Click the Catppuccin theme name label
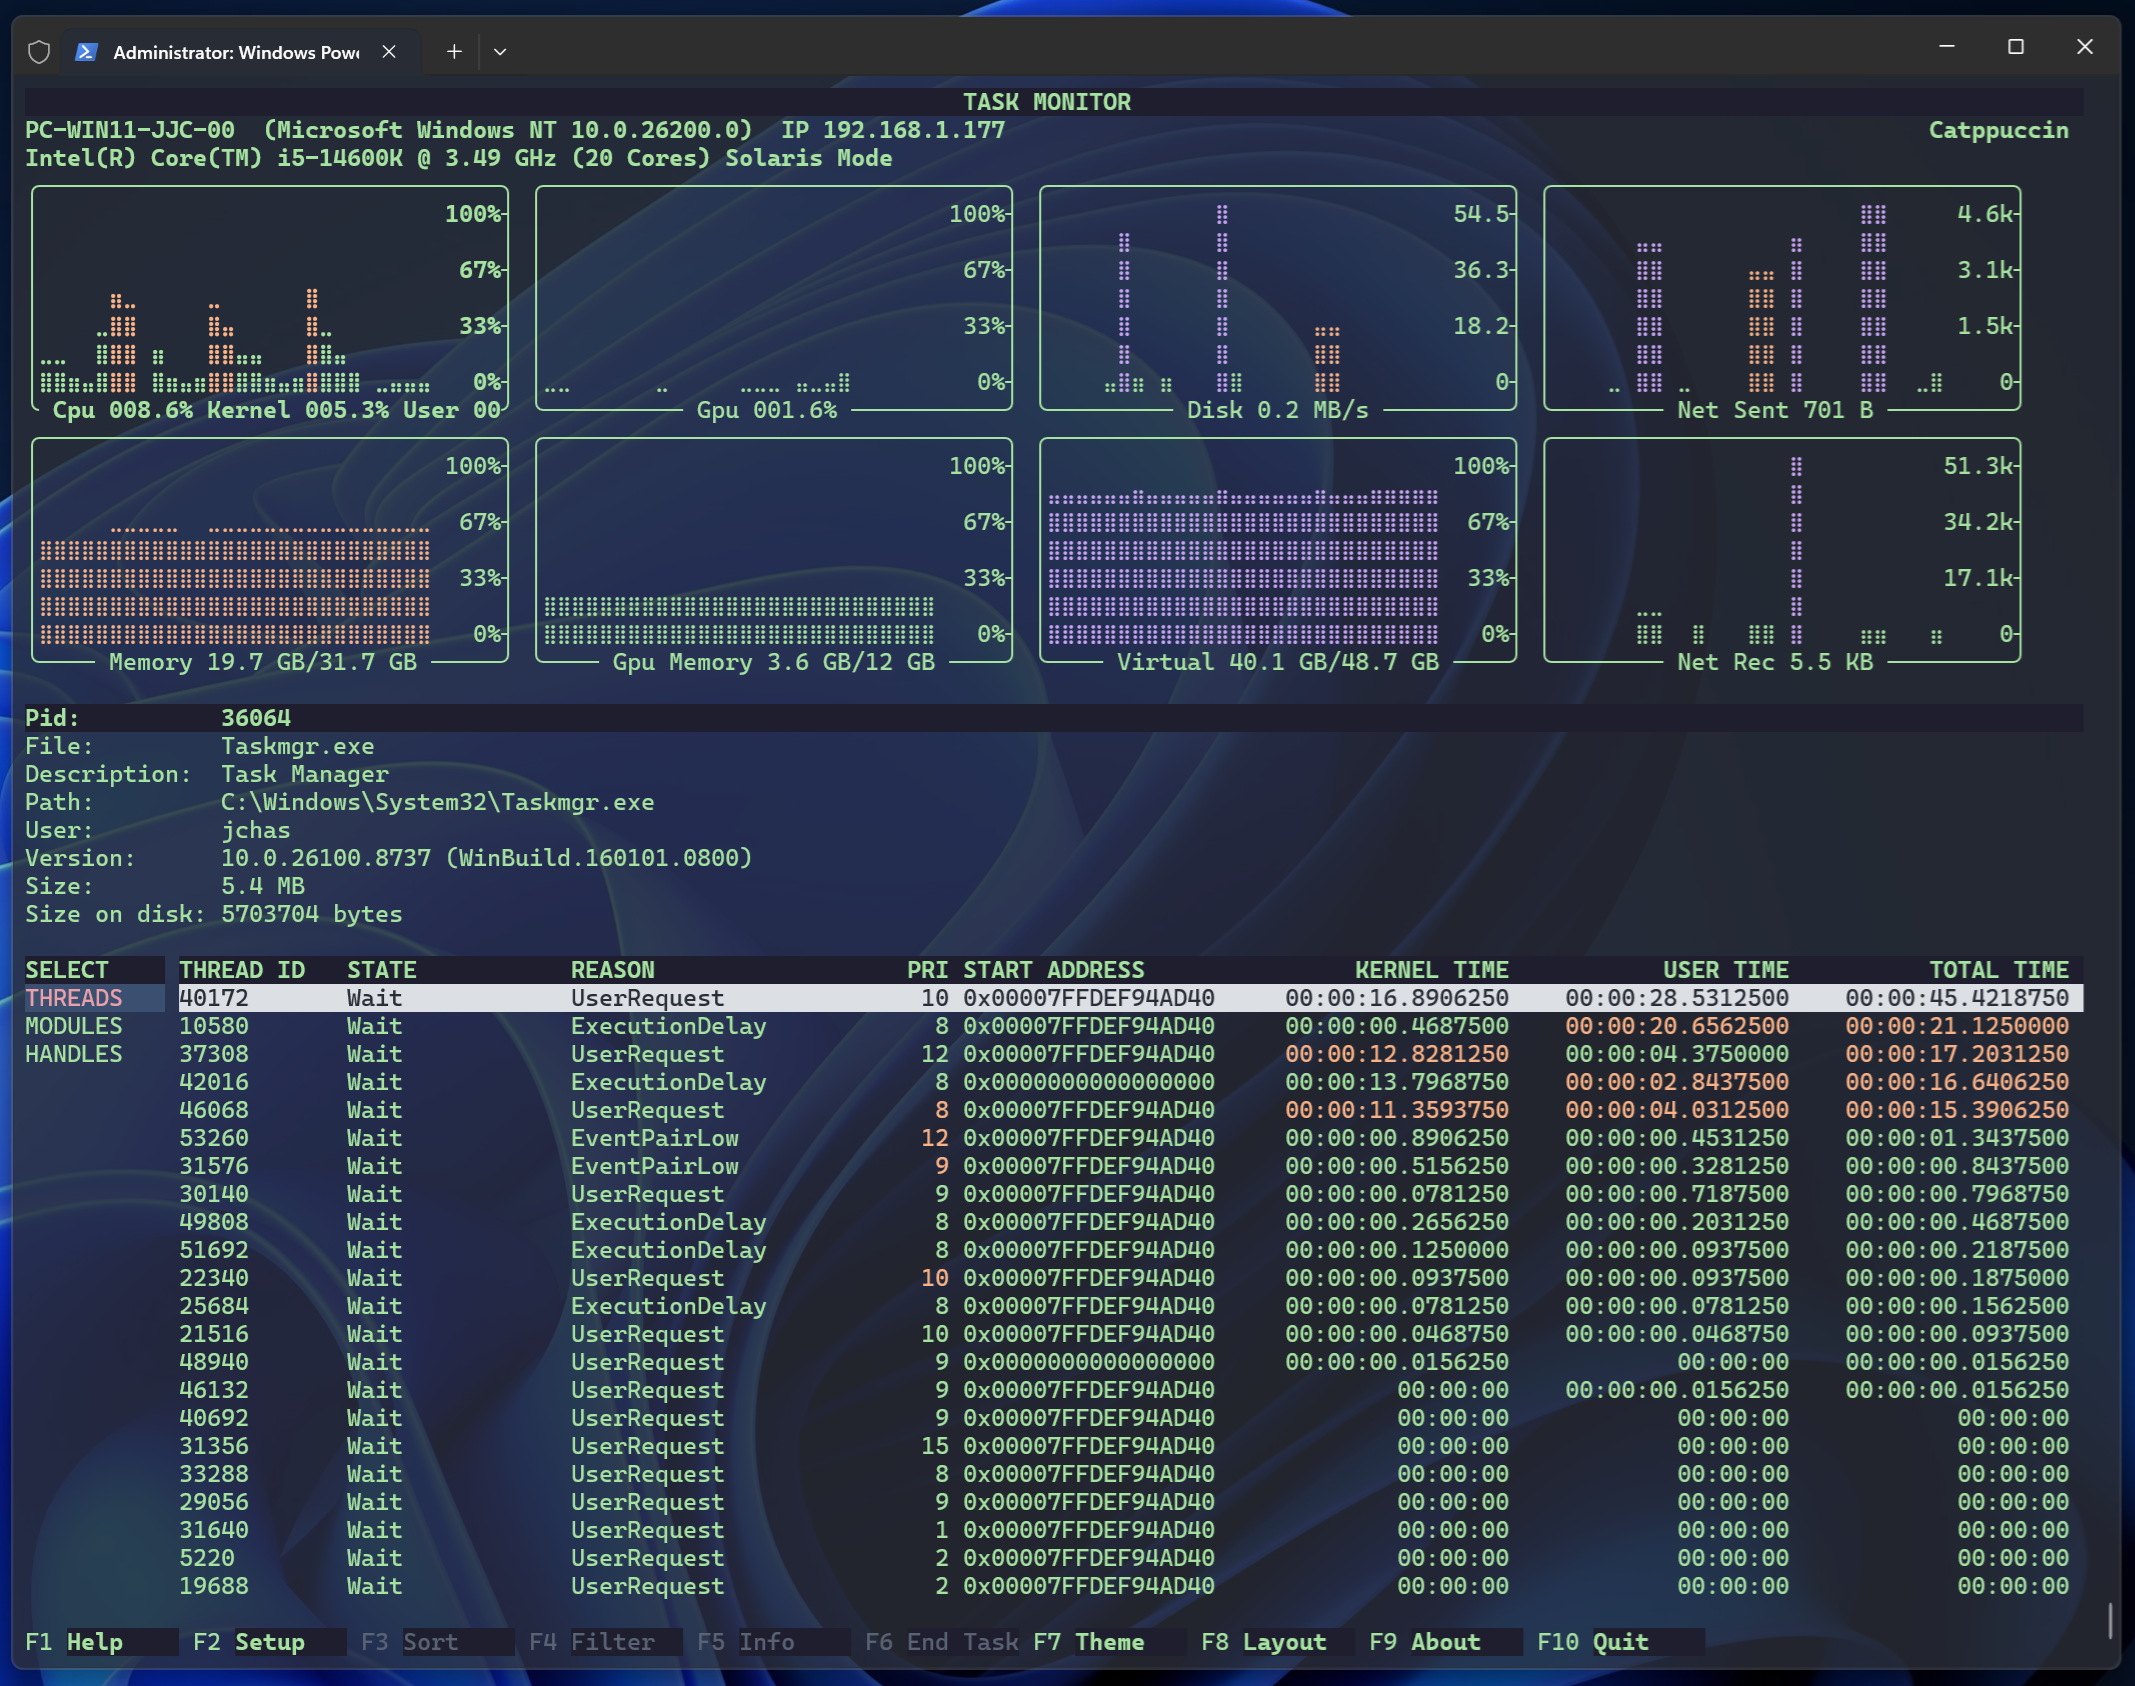Screen dimensions: 2135x1686 tap(1998, 130)
